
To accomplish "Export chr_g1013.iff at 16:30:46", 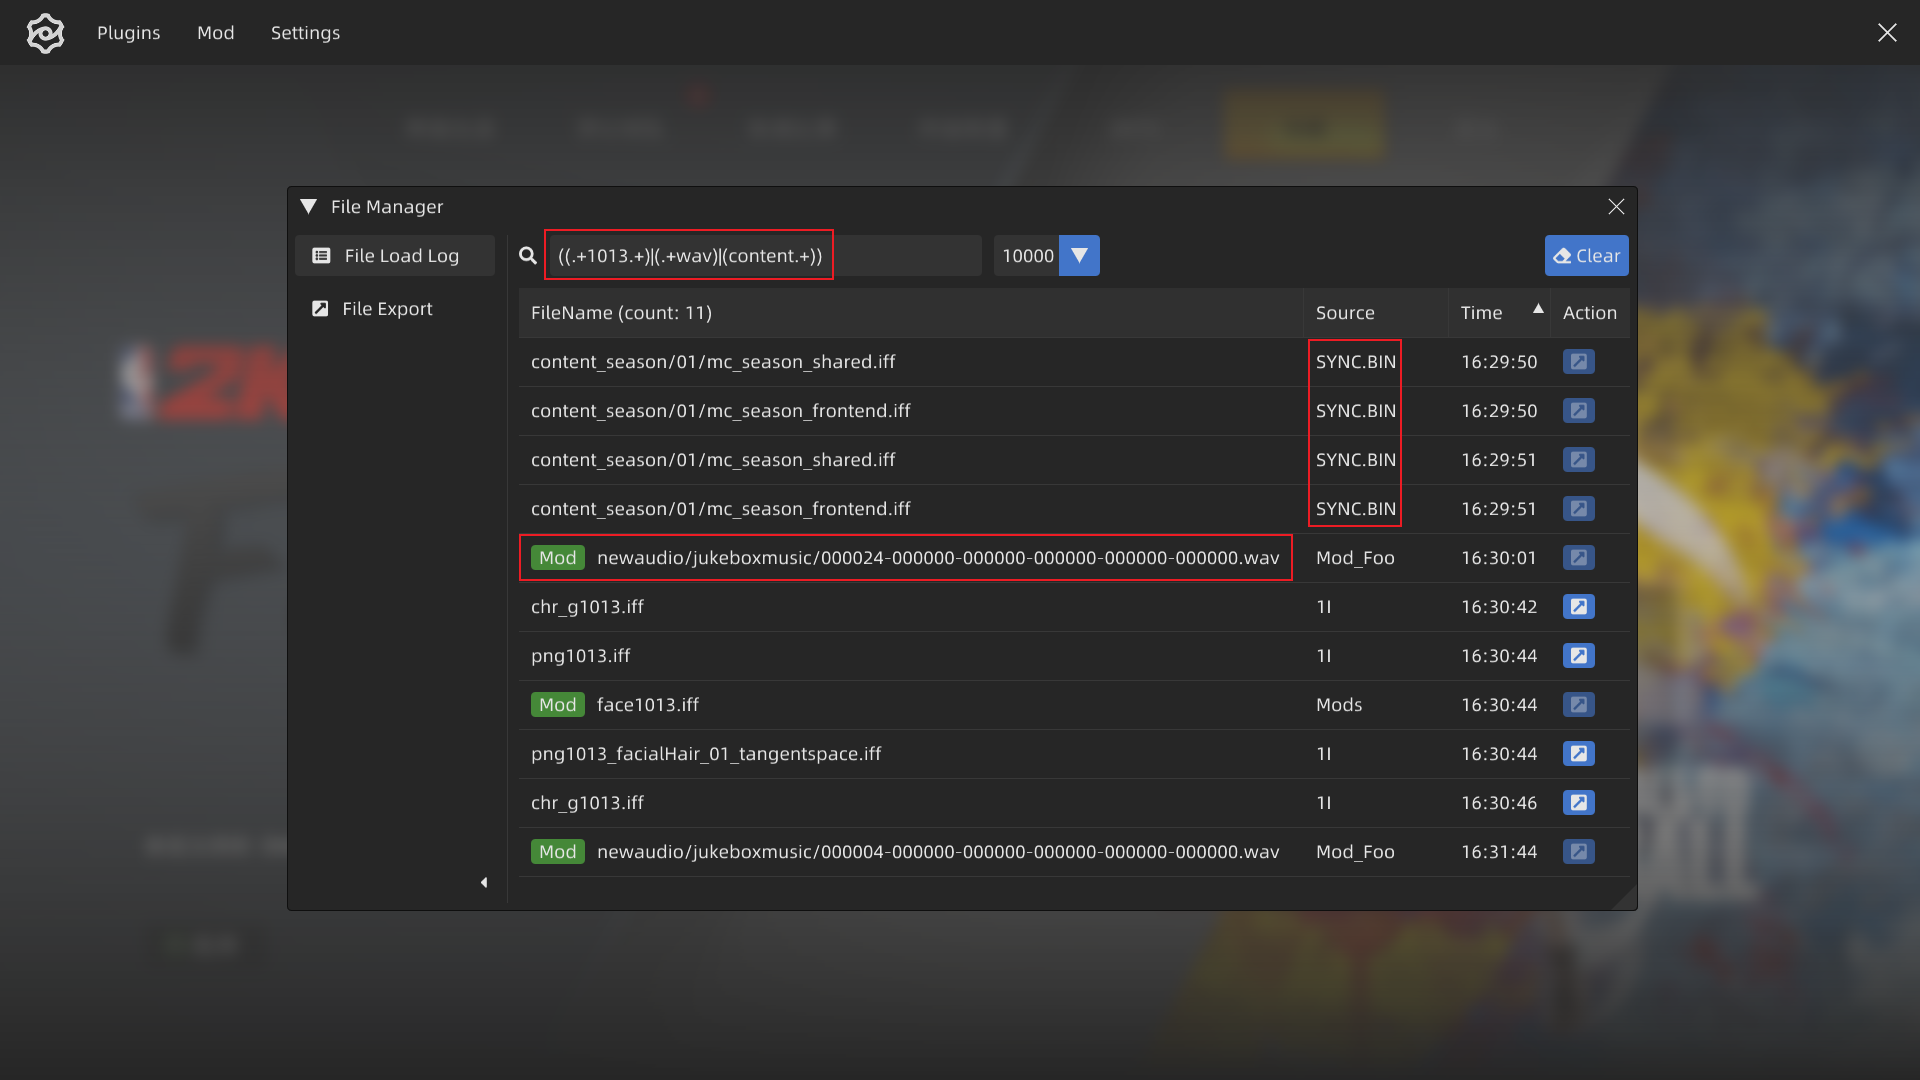I will pos(1578,803).
